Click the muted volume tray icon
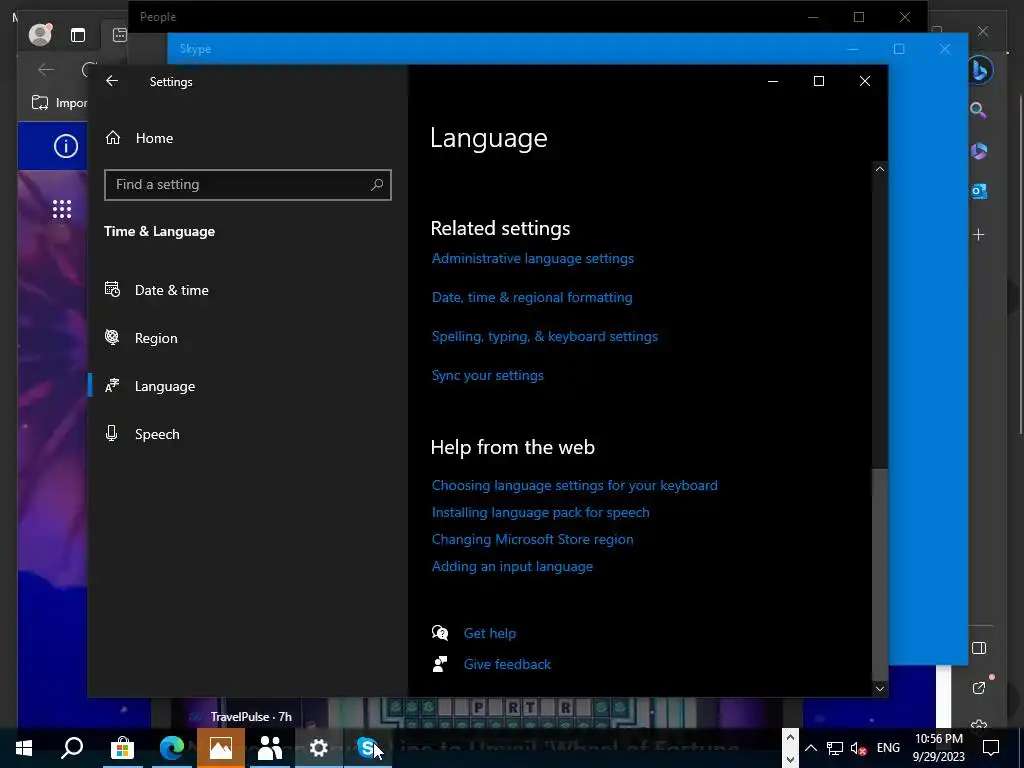Screen dimensions: 1024x768 (x=859, y=748)
